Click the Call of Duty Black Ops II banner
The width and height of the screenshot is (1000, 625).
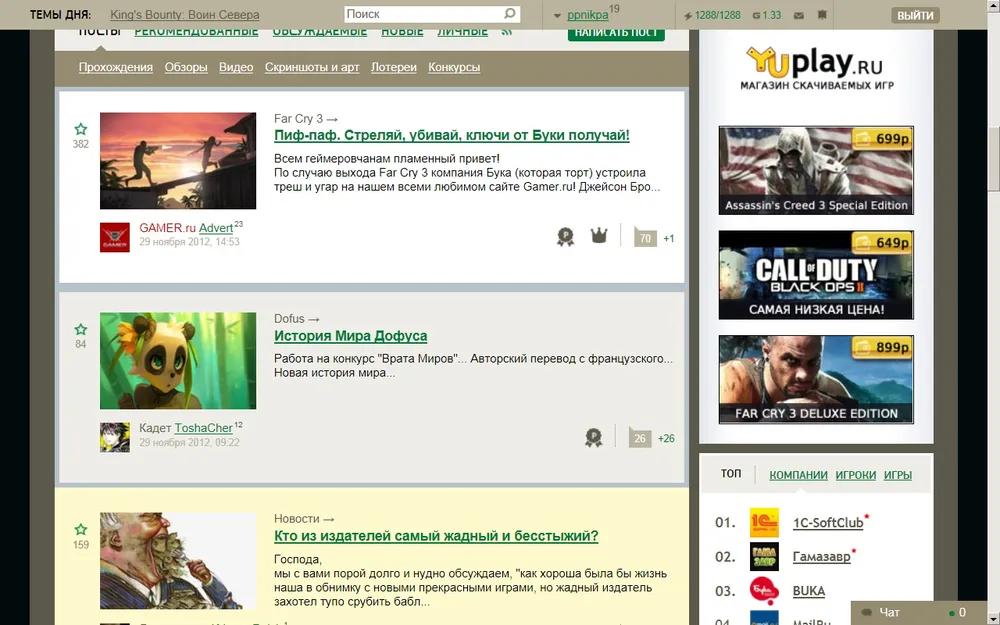point(815,275)
